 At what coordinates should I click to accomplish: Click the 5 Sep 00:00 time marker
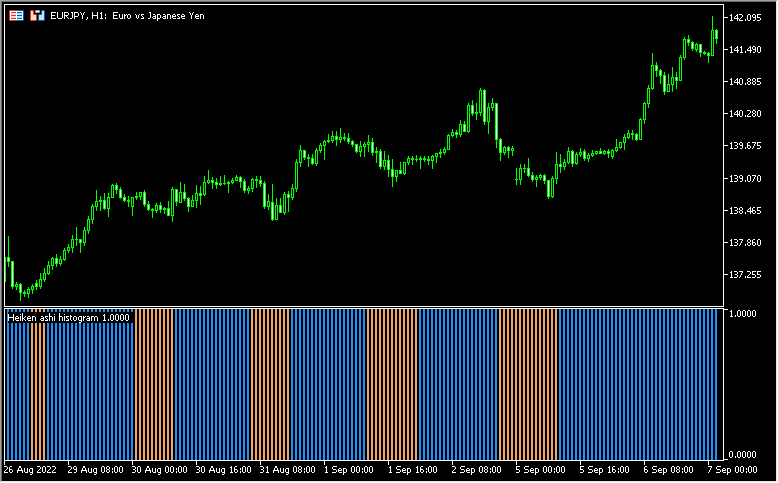click(540, 469)
